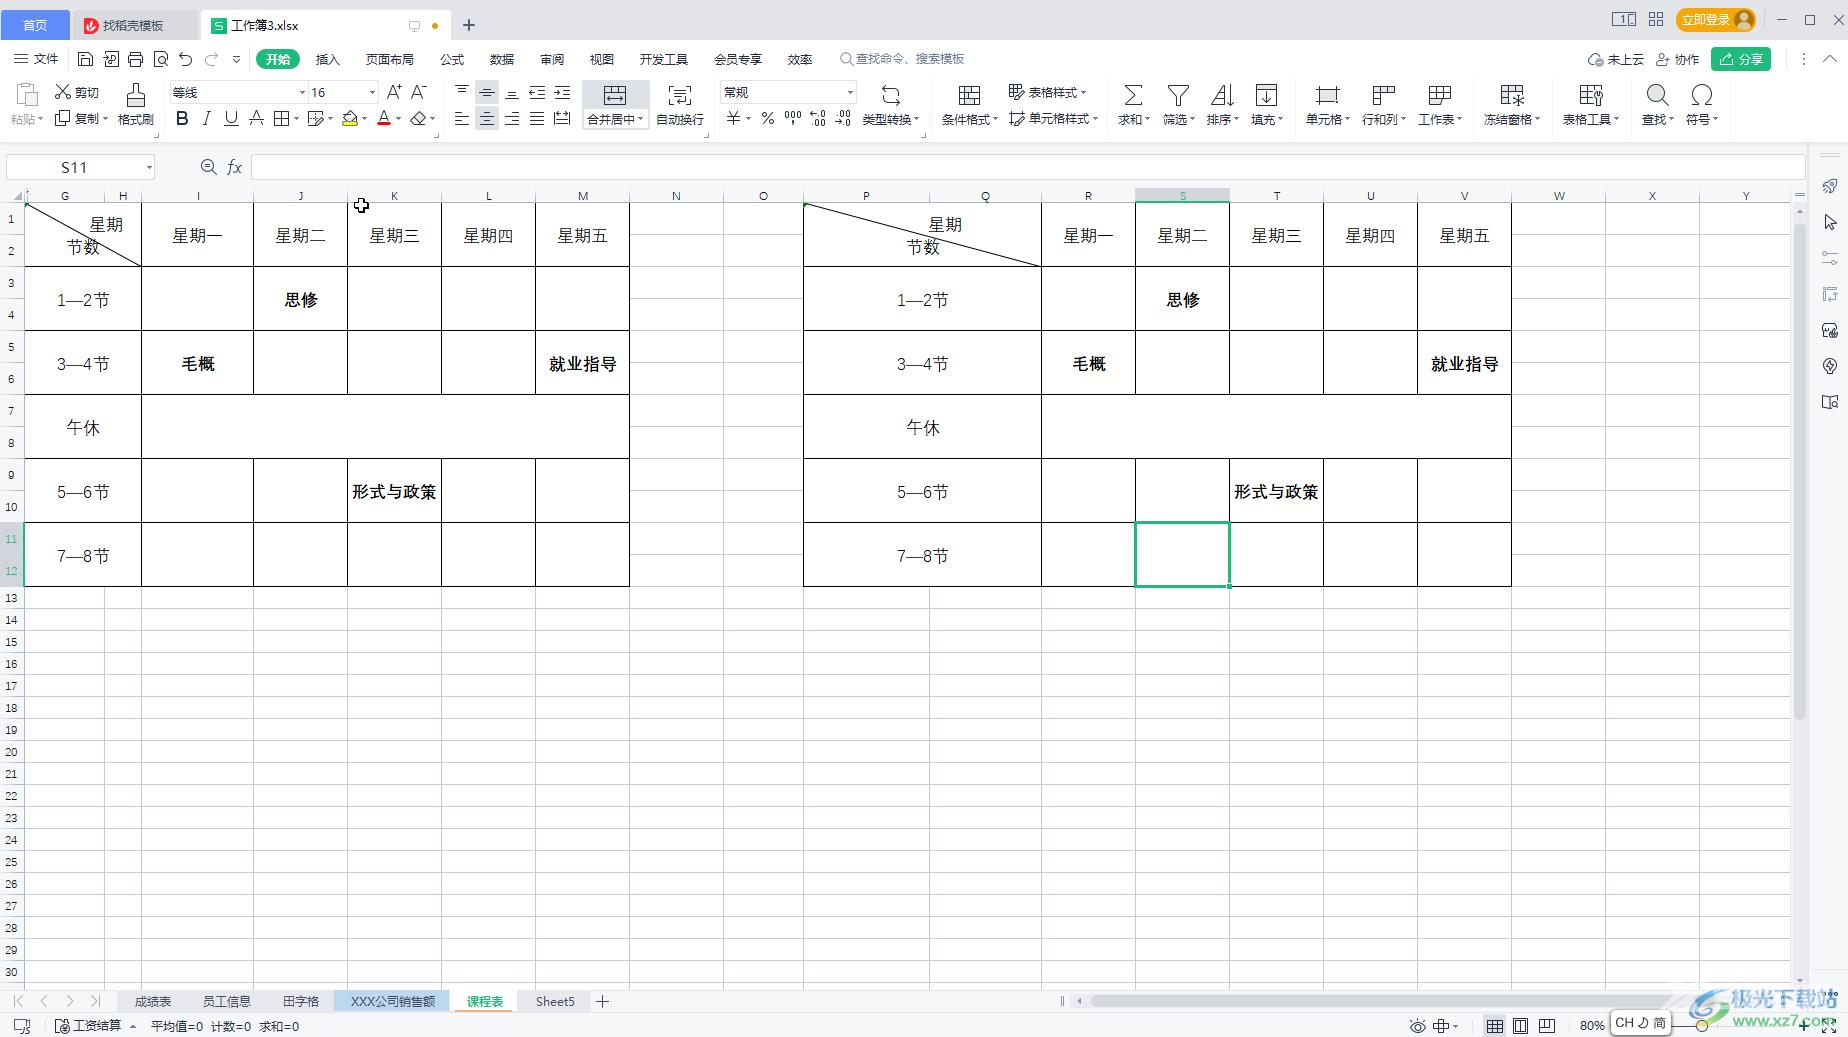Click the percent style icon

[768, 118]
